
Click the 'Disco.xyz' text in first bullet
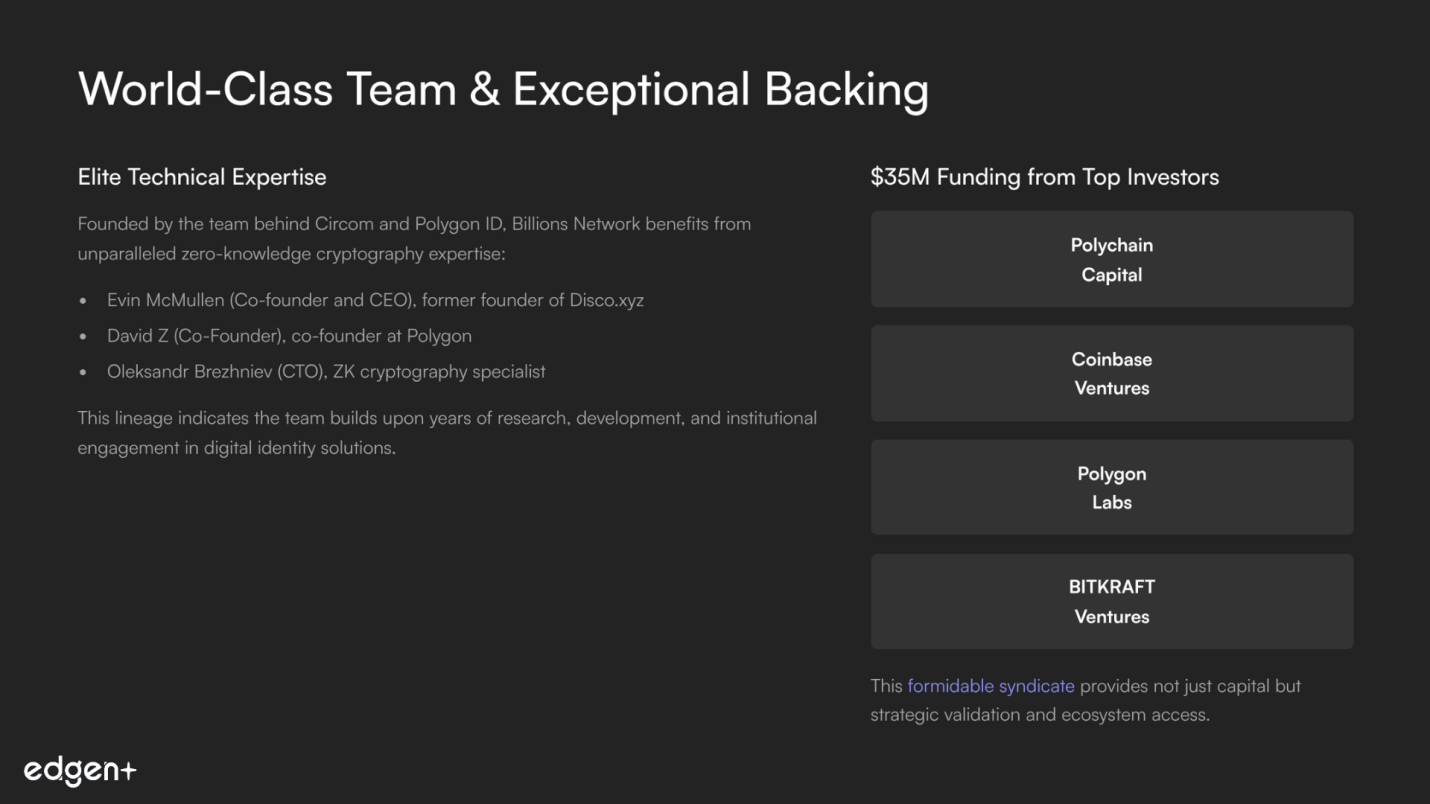[606, 300]
